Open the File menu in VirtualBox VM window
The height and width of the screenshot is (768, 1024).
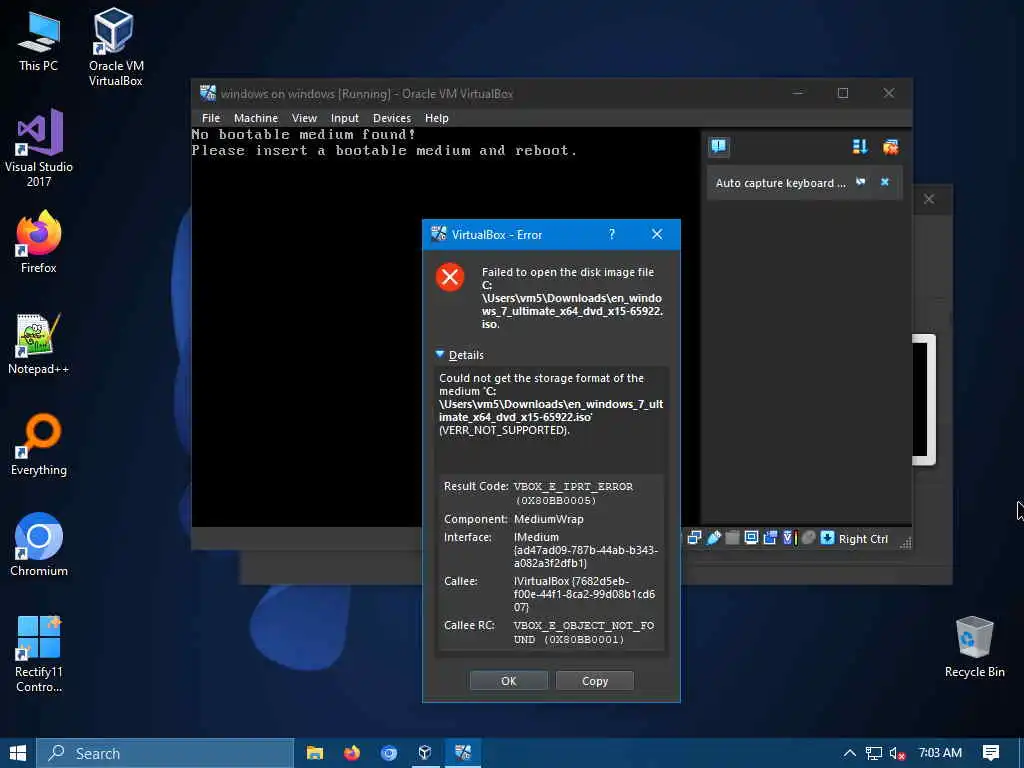click(211, 118)
